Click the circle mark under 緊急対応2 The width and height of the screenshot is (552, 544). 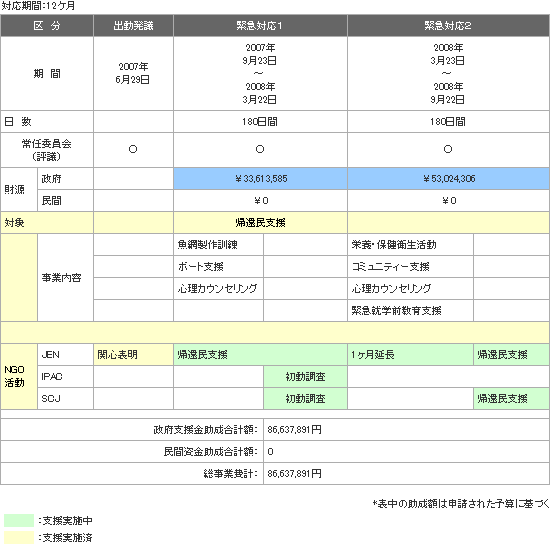coord(448,149)
